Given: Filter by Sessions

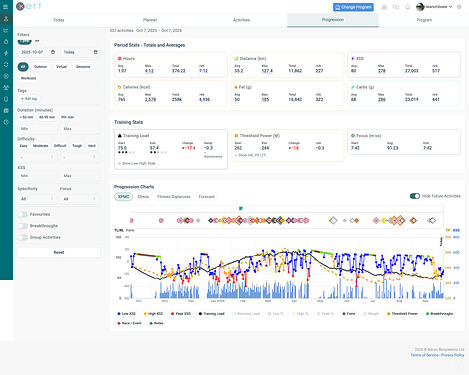Looking at the screenshot, I should [x=83, y=67].
